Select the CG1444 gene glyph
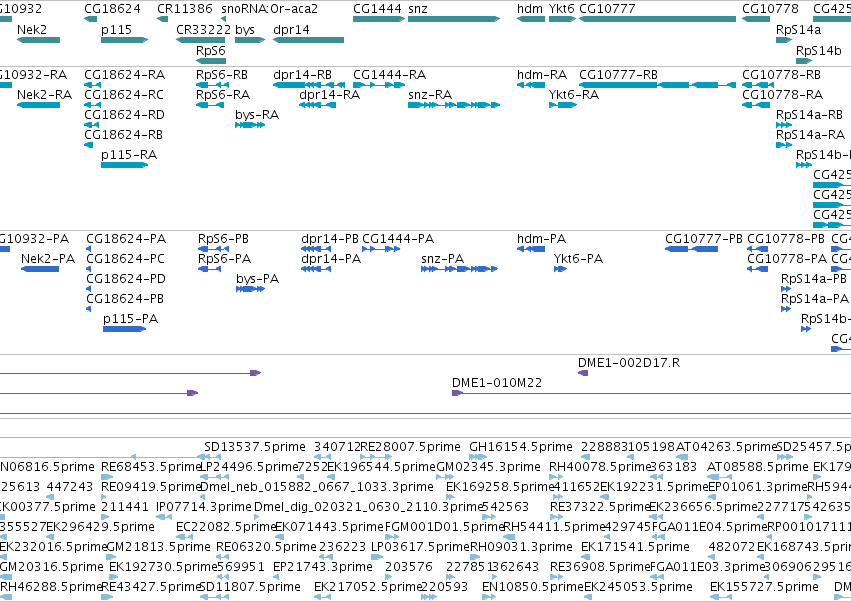This screenshot has width=851, height=602. 379,19
